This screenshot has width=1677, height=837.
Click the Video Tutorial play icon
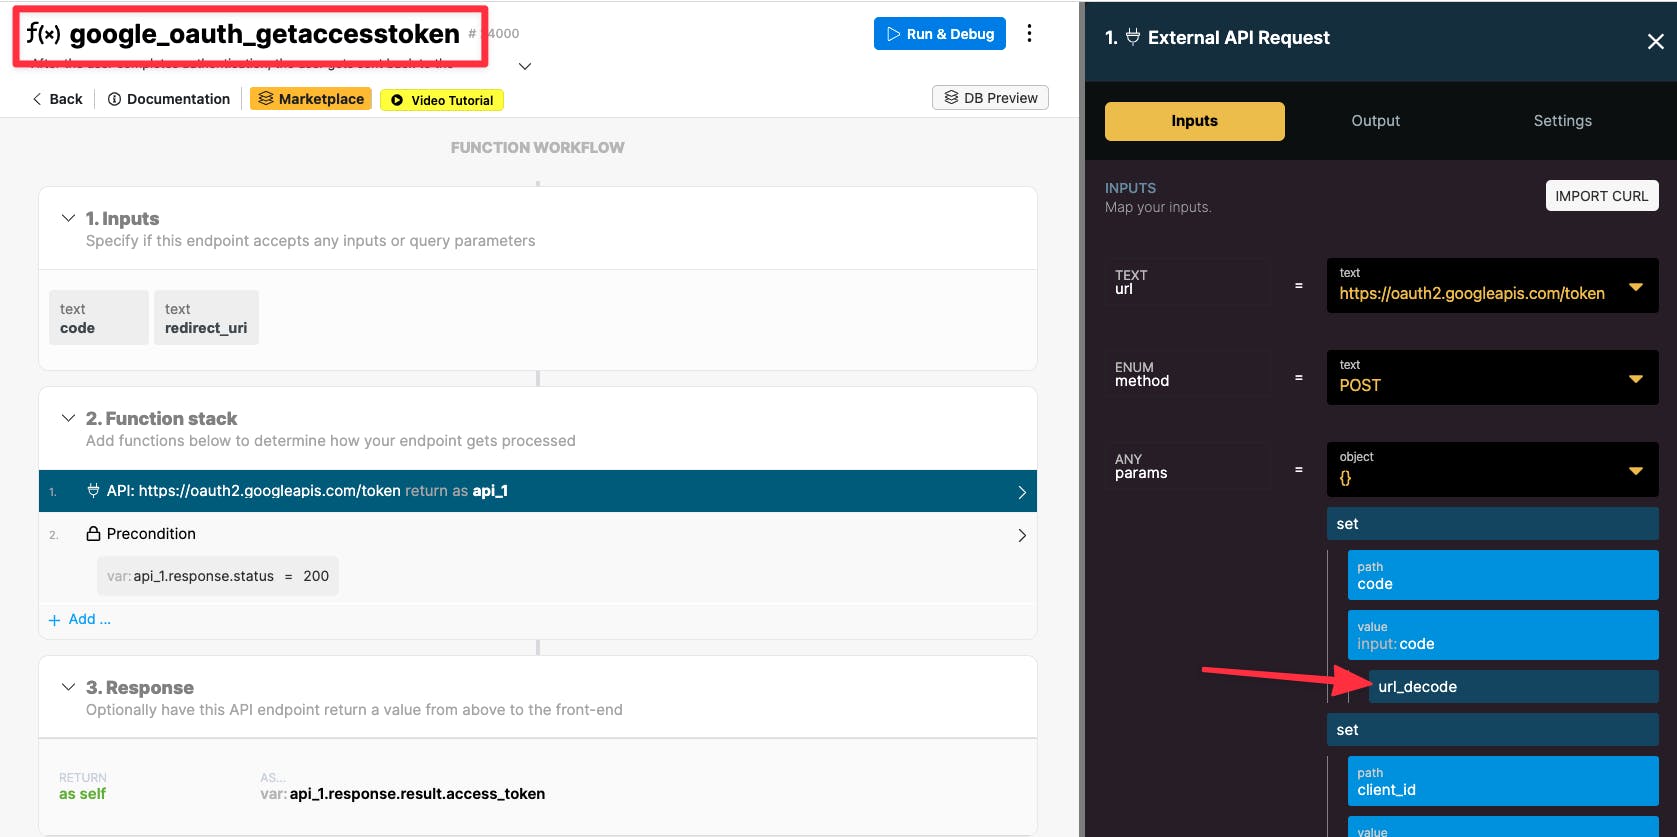(397, 100)
